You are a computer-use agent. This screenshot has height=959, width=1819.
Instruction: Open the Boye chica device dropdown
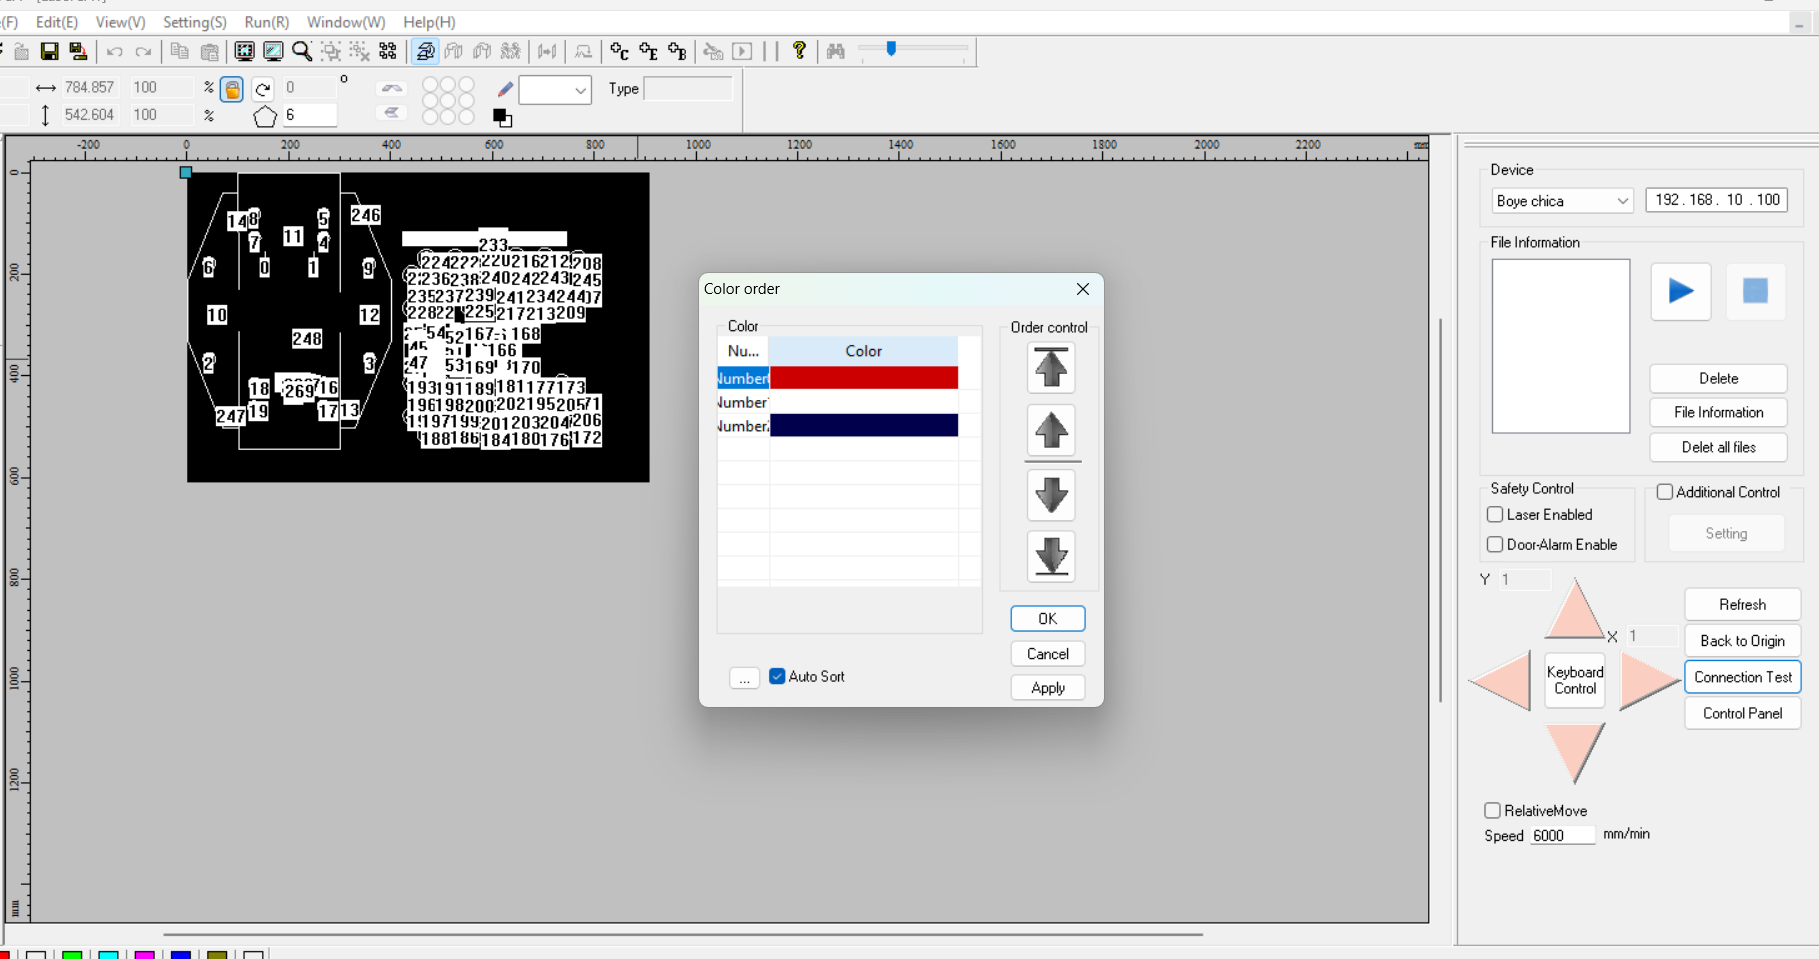point(1561,201)
